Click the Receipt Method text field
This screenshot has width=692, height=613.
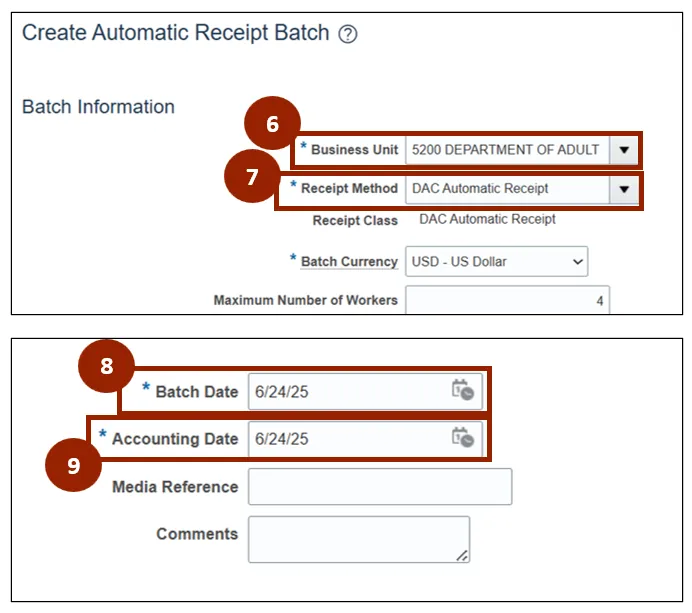(x=506, y=188)
